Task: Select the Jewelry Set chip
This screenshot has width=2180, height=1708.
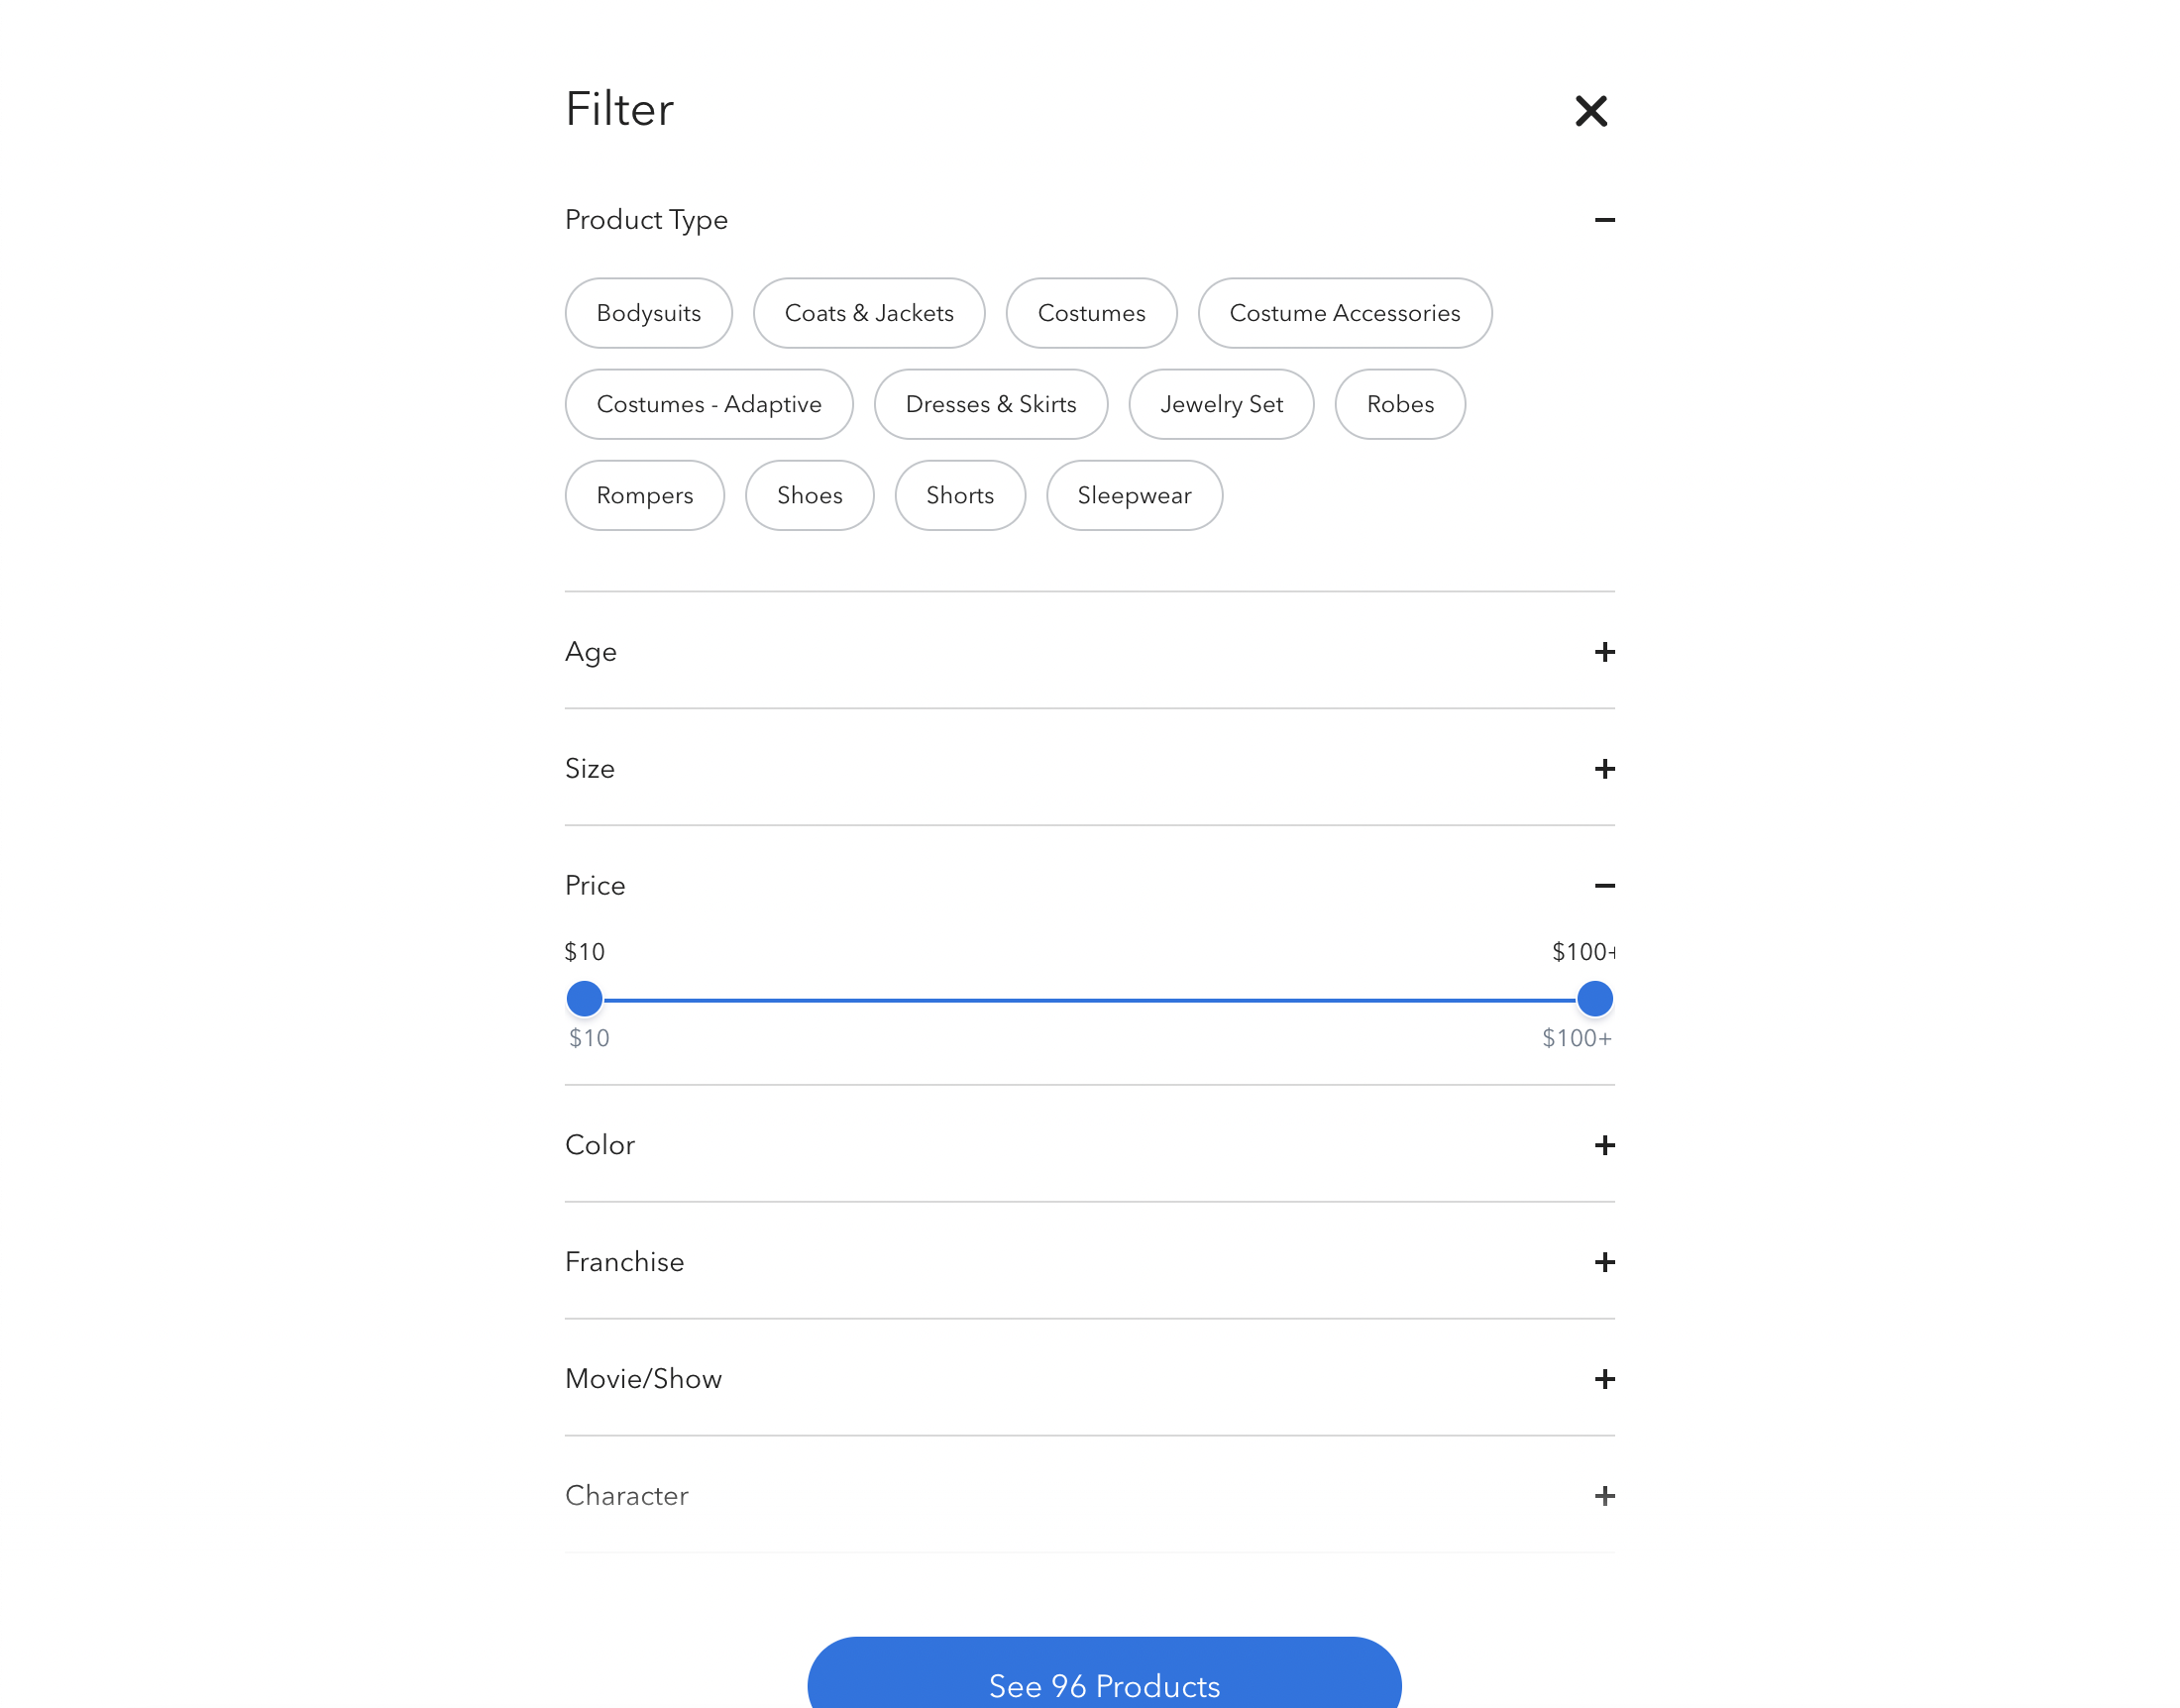Action: [x=1220, y=404]
